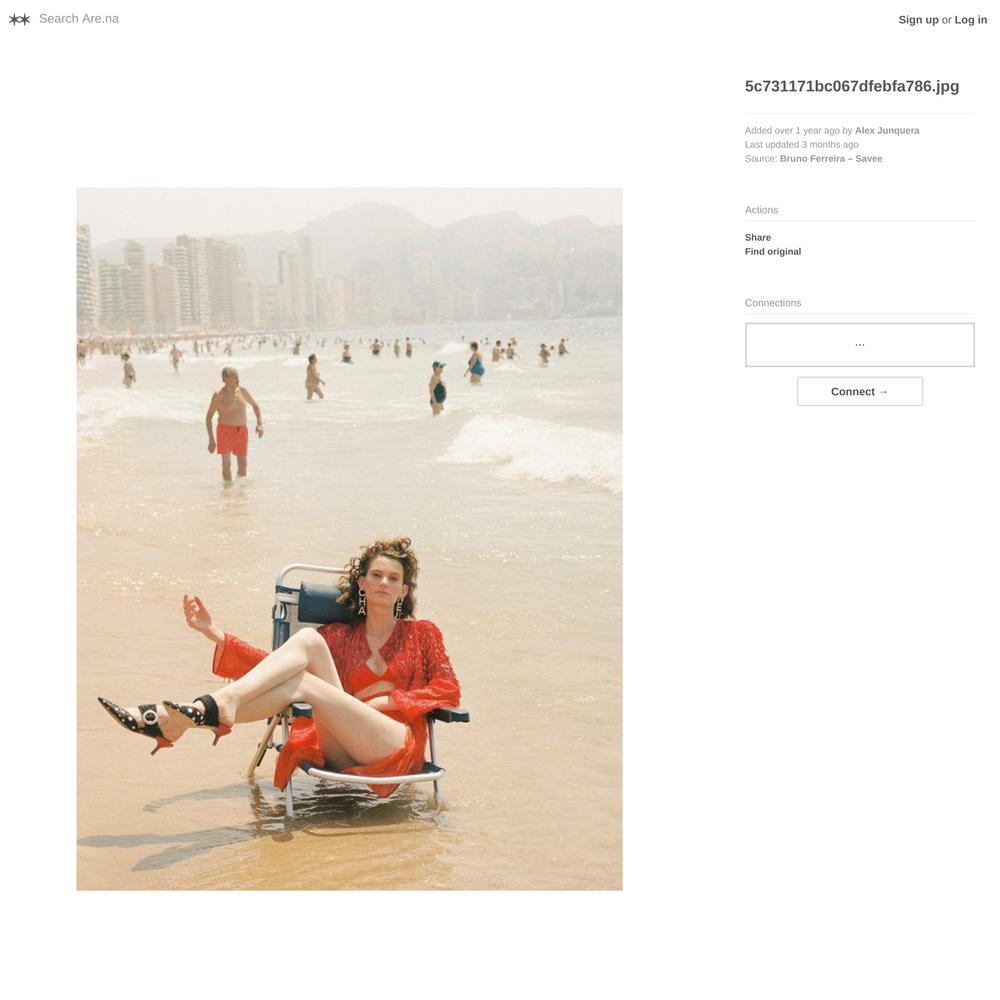This screenshot has height=1000, width=1000.
Task: Open the Bruno Ferreira – Savee source
Action: (831, 159)
